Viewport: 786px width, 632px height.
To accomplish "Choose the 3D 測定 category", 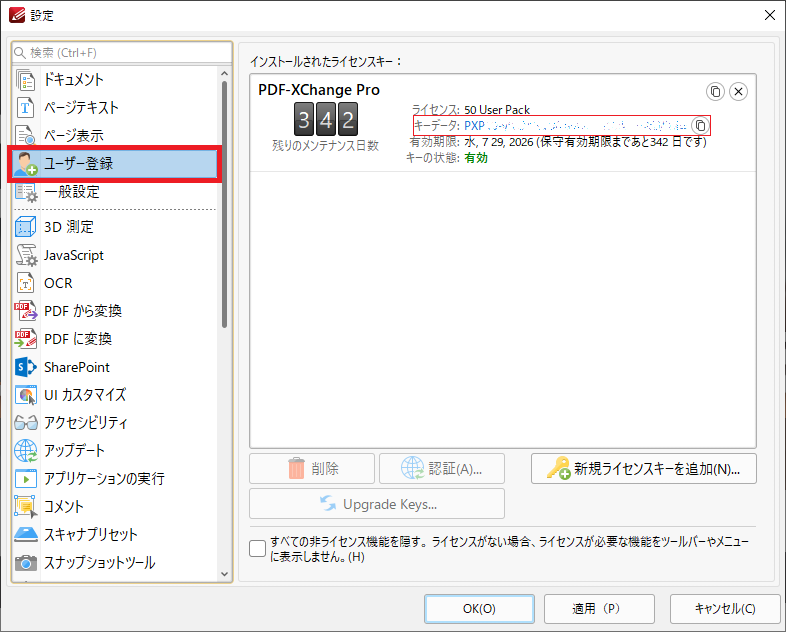I will click(x=115, y=227).
